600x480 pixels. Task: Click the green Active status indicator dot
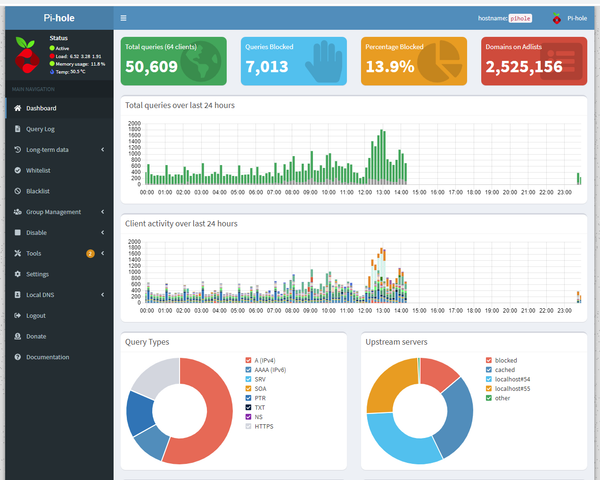click(x=52, y=48)
